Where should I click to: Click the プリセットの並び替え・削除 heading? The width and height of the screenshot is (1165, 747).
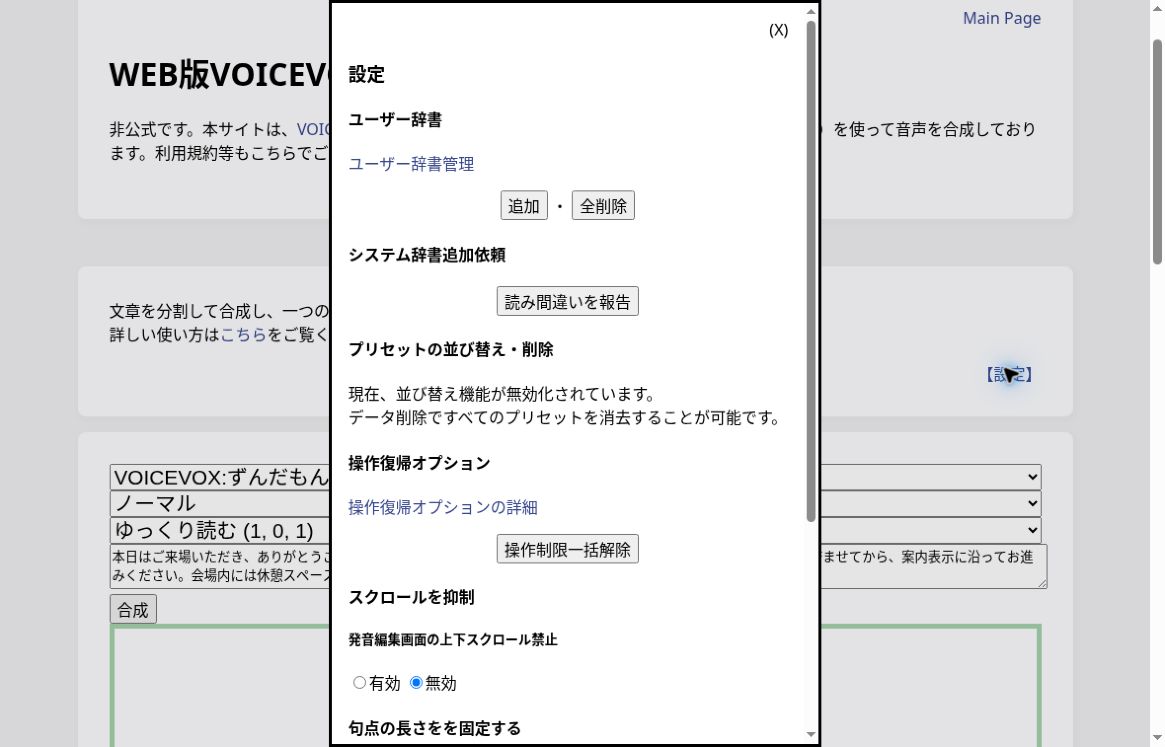(451, 349)
